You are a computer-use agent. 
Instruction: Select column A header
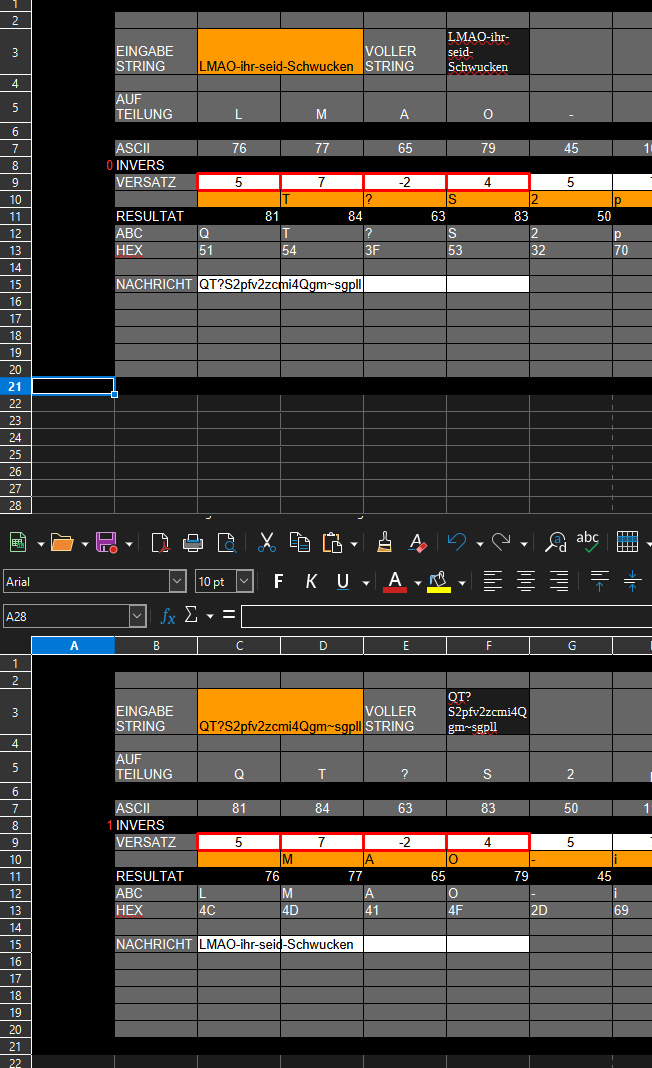pyautogui.click(x=73, y=646)
